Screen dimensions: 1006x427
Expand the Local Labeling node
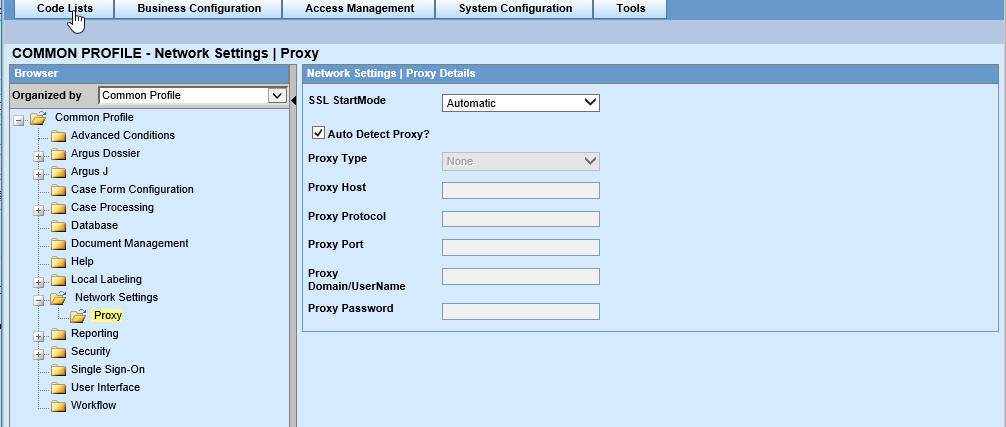(x=39, y=282)
